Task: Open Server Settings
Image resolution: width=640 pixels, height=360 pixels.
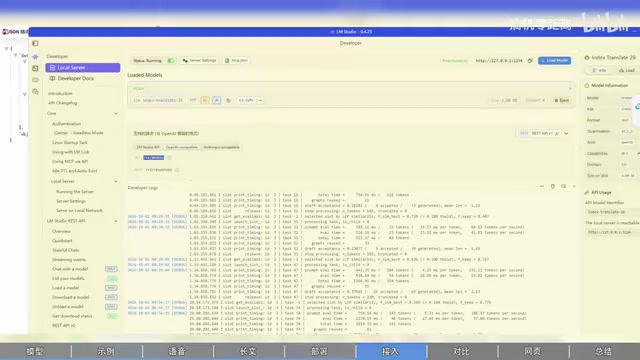Action: click(199, 60)
